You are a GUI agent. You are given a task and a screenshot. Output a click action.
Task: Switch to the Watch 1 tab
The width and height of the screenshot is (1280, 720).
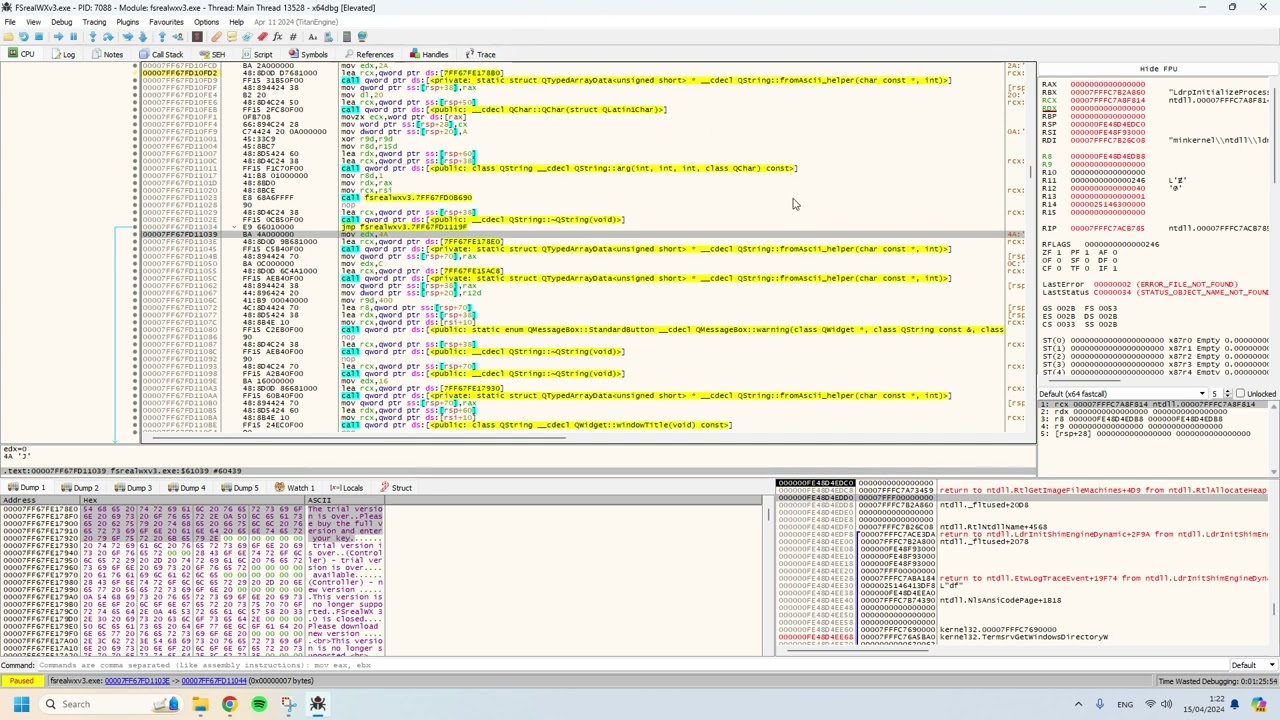294,488
